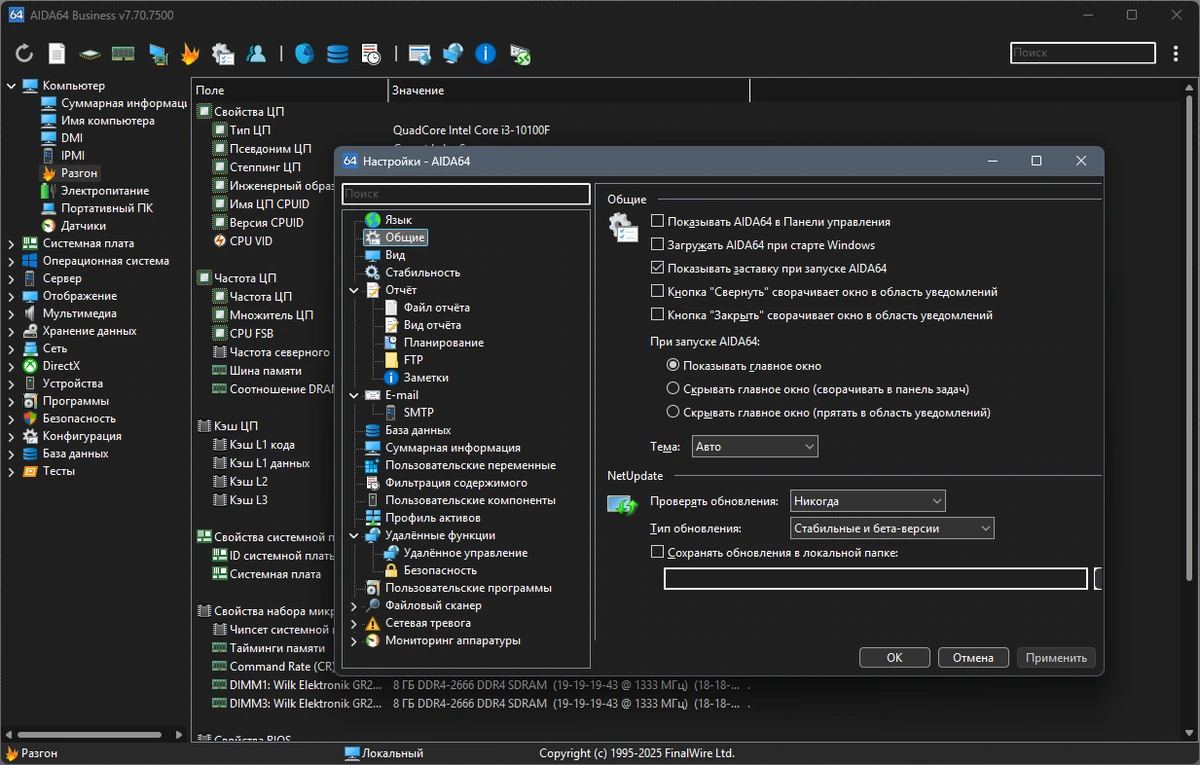Open the "Проверять обновления" Никогда dropdown
The image size is (1200, 765).
[x=867, y=501]
